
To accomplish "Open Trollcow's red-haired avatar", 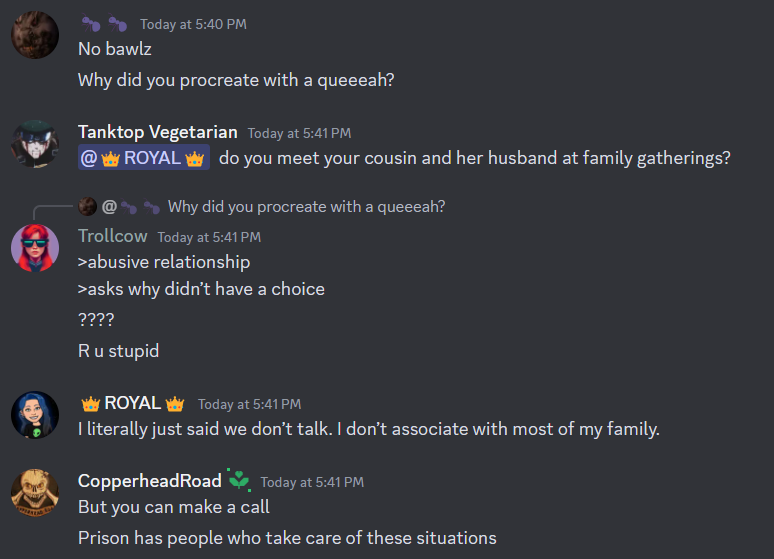I will (35, 248).
